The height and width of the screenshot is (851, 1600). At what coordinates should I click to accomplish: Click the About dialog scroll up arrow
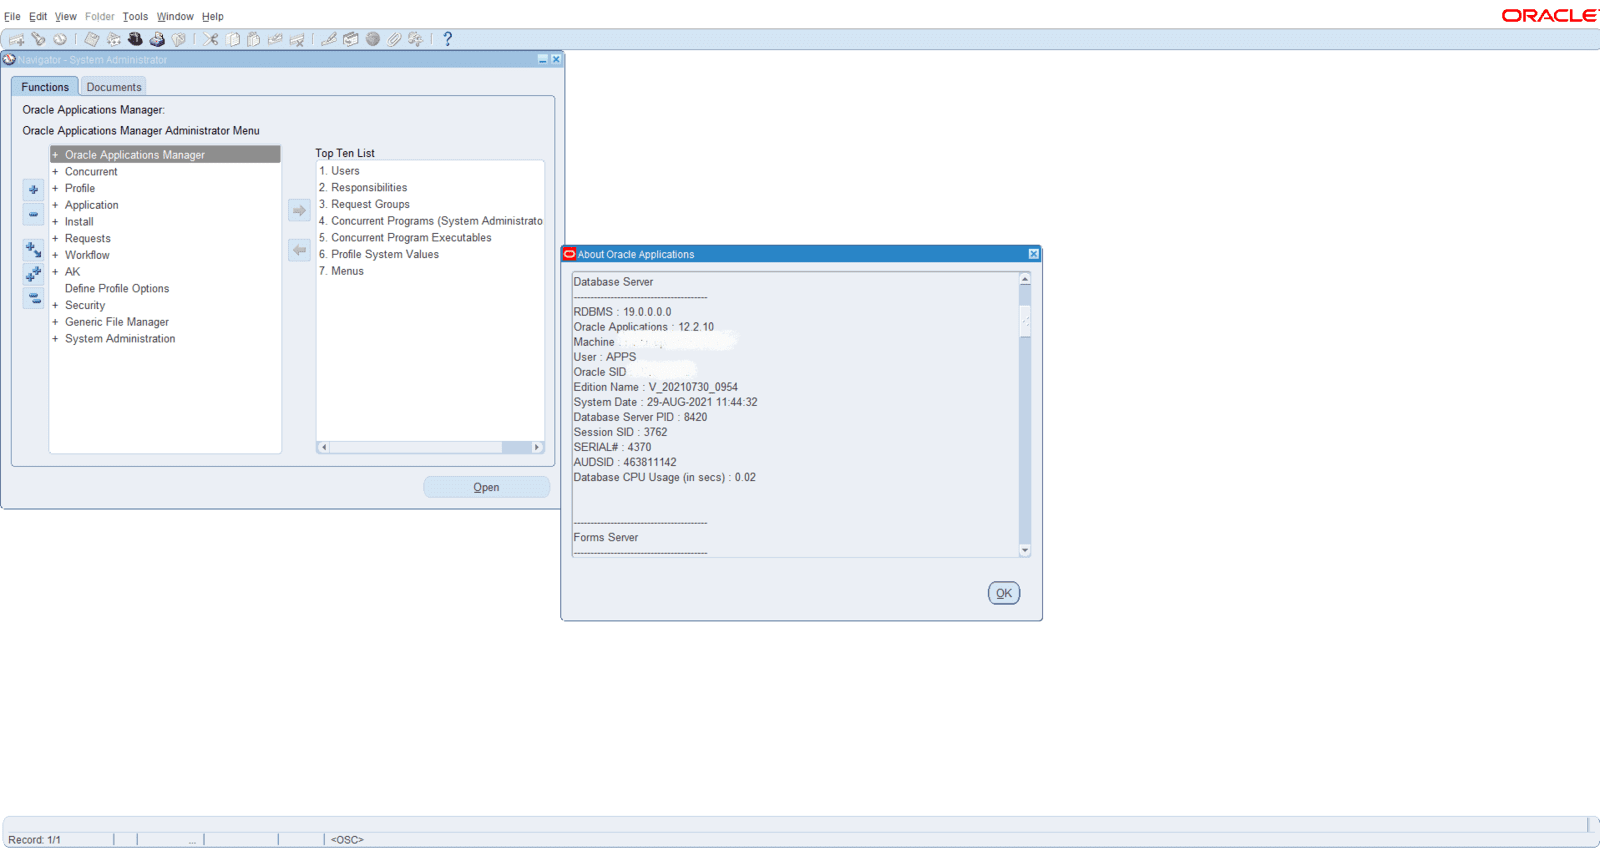click(1025, 279)
